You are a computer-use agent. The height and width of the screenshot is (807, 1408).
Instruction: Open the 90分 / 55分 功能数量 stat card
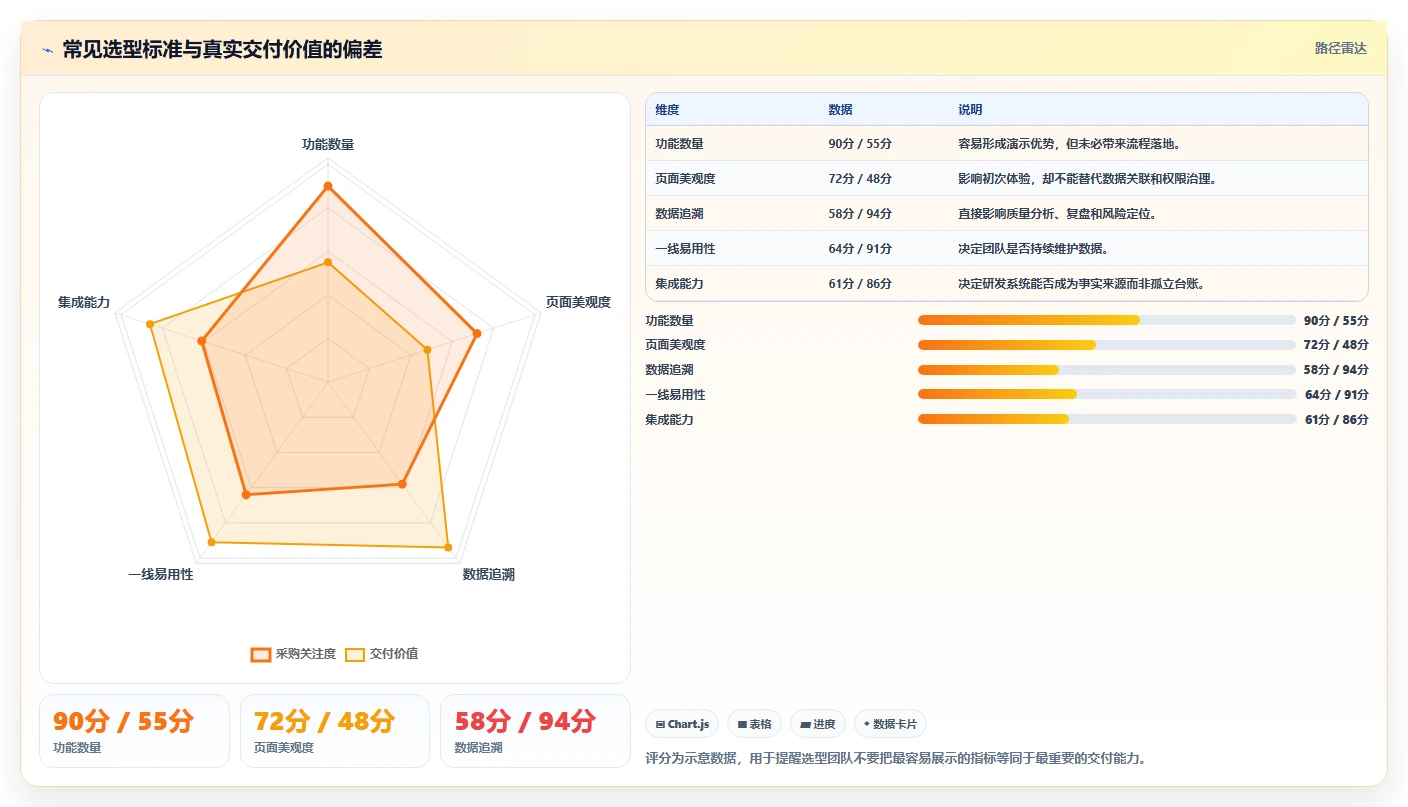[134, 731]
